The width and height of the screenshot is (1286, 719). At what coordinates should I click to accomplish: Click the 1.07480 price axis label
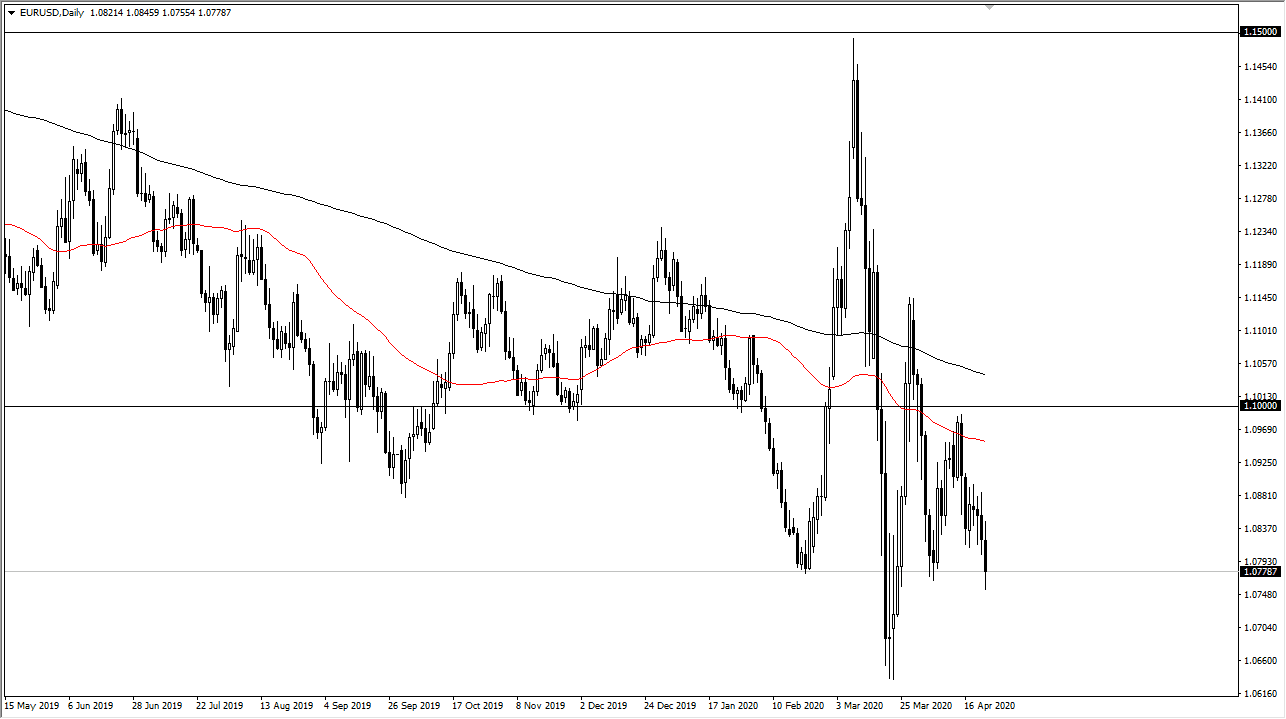point(1260,595)
